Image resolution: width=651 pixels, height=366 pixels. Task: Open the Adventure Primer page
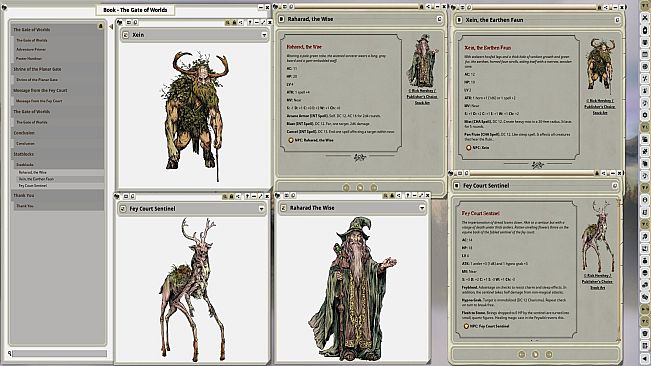click(x=31, y=49)
